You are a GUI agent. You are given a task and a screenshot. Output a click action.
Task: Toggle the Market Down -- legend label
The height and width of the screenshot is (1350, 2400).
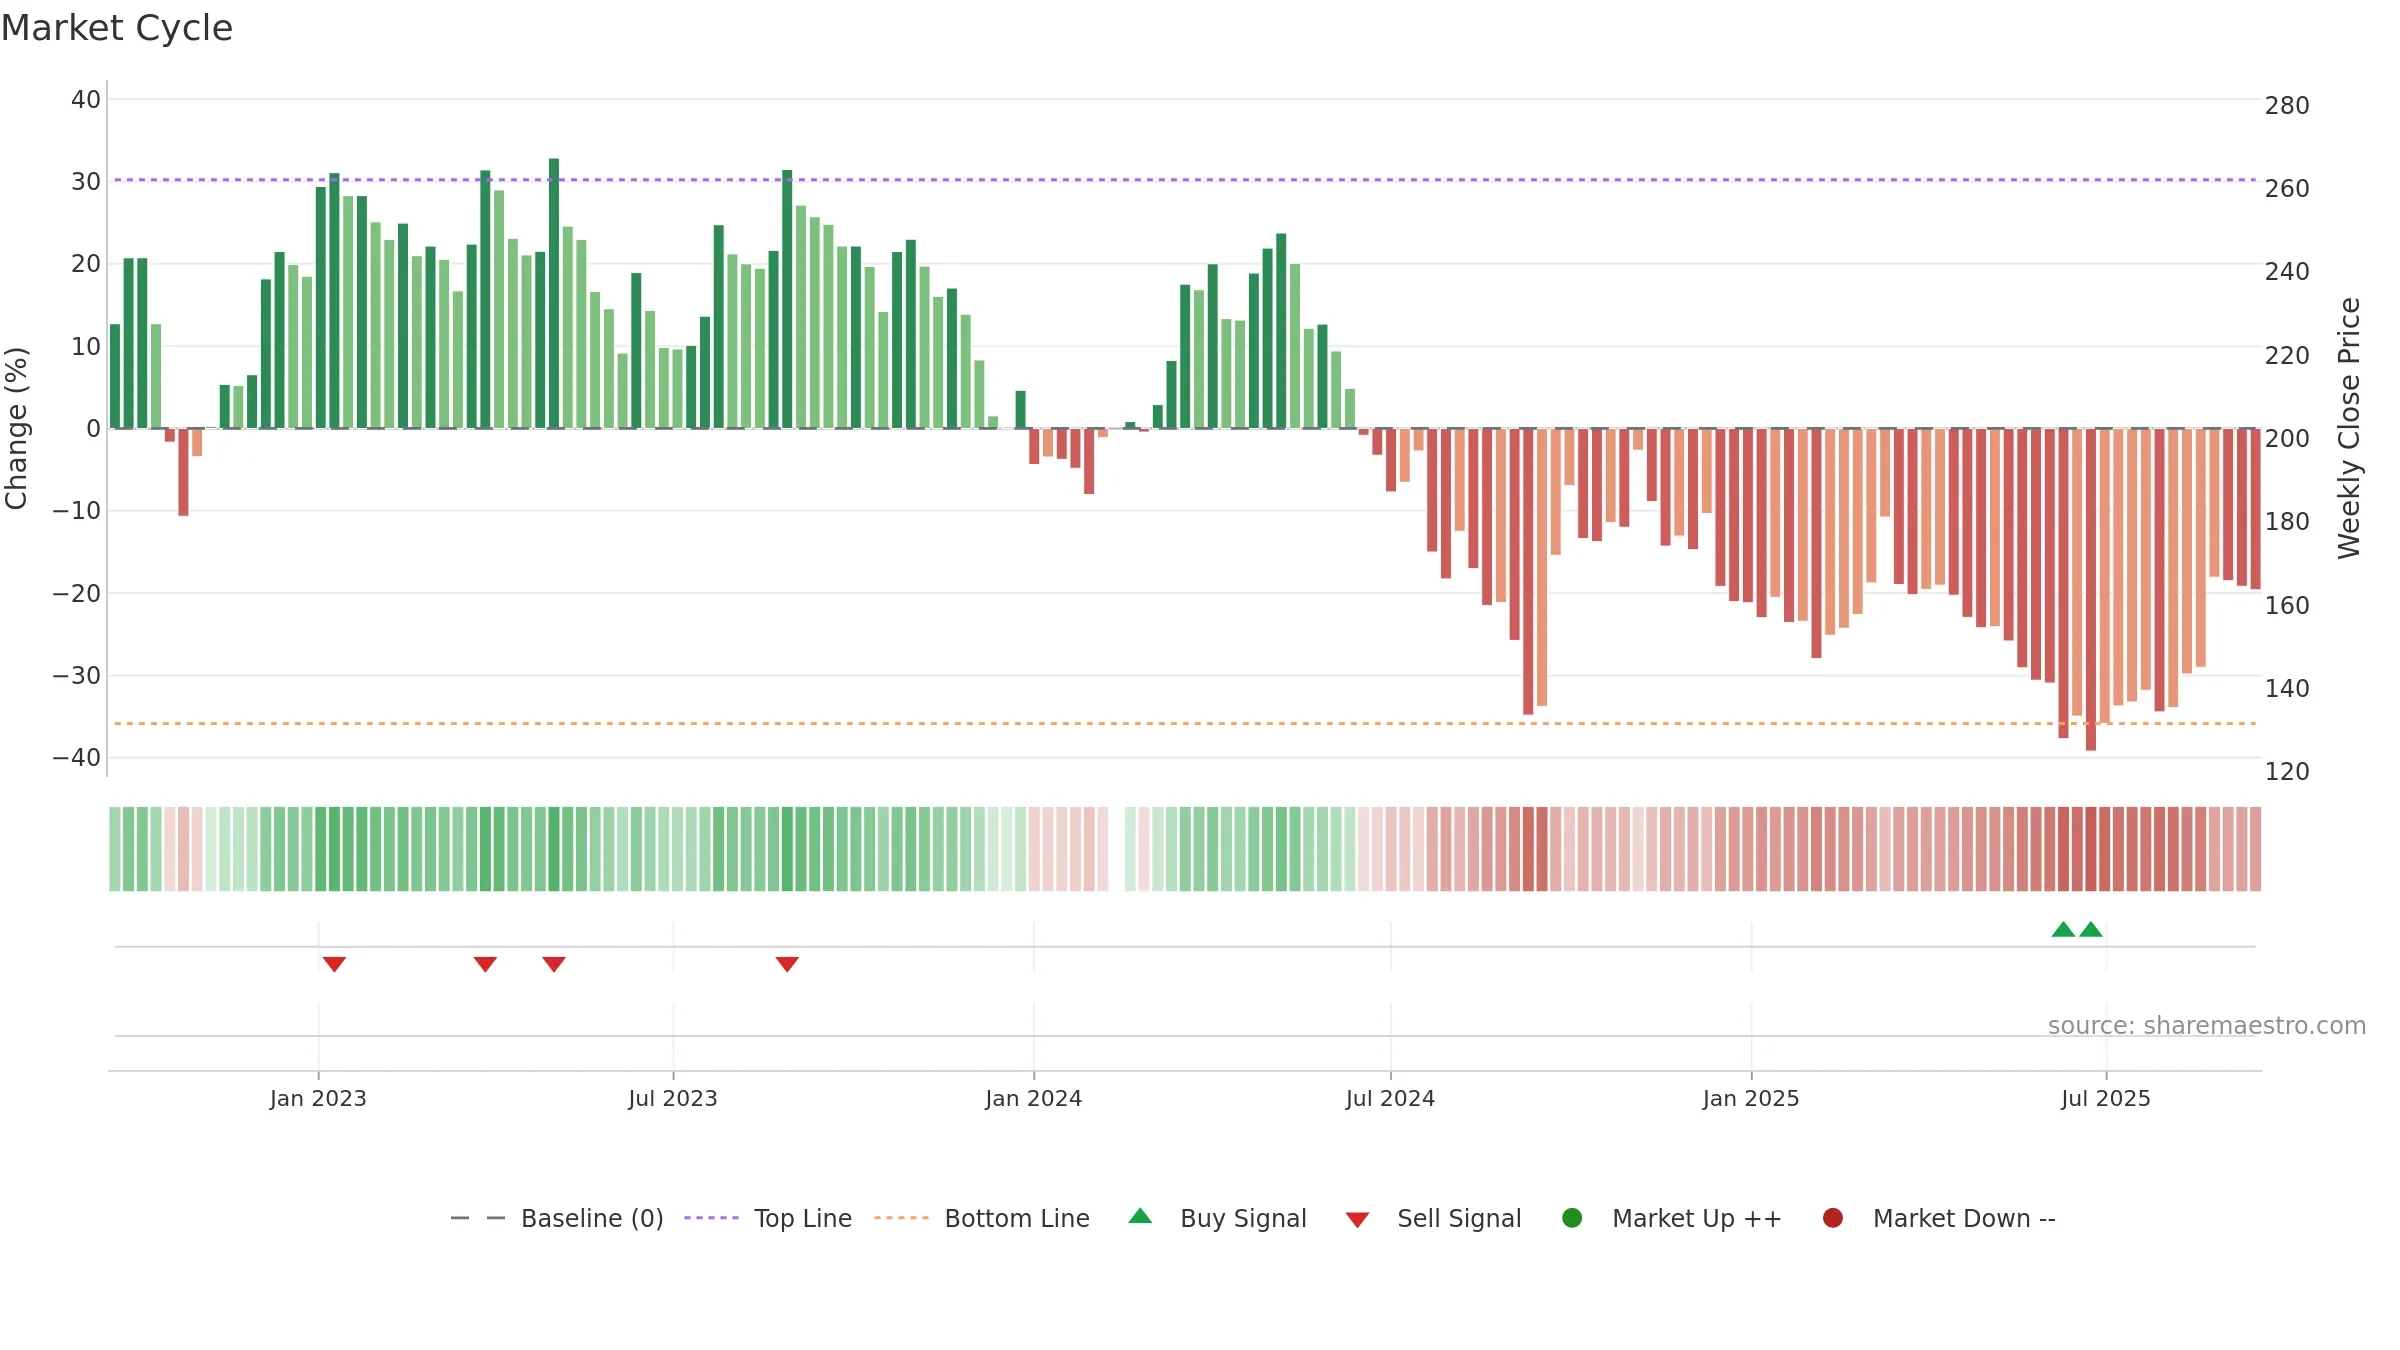(1964, 1219)
